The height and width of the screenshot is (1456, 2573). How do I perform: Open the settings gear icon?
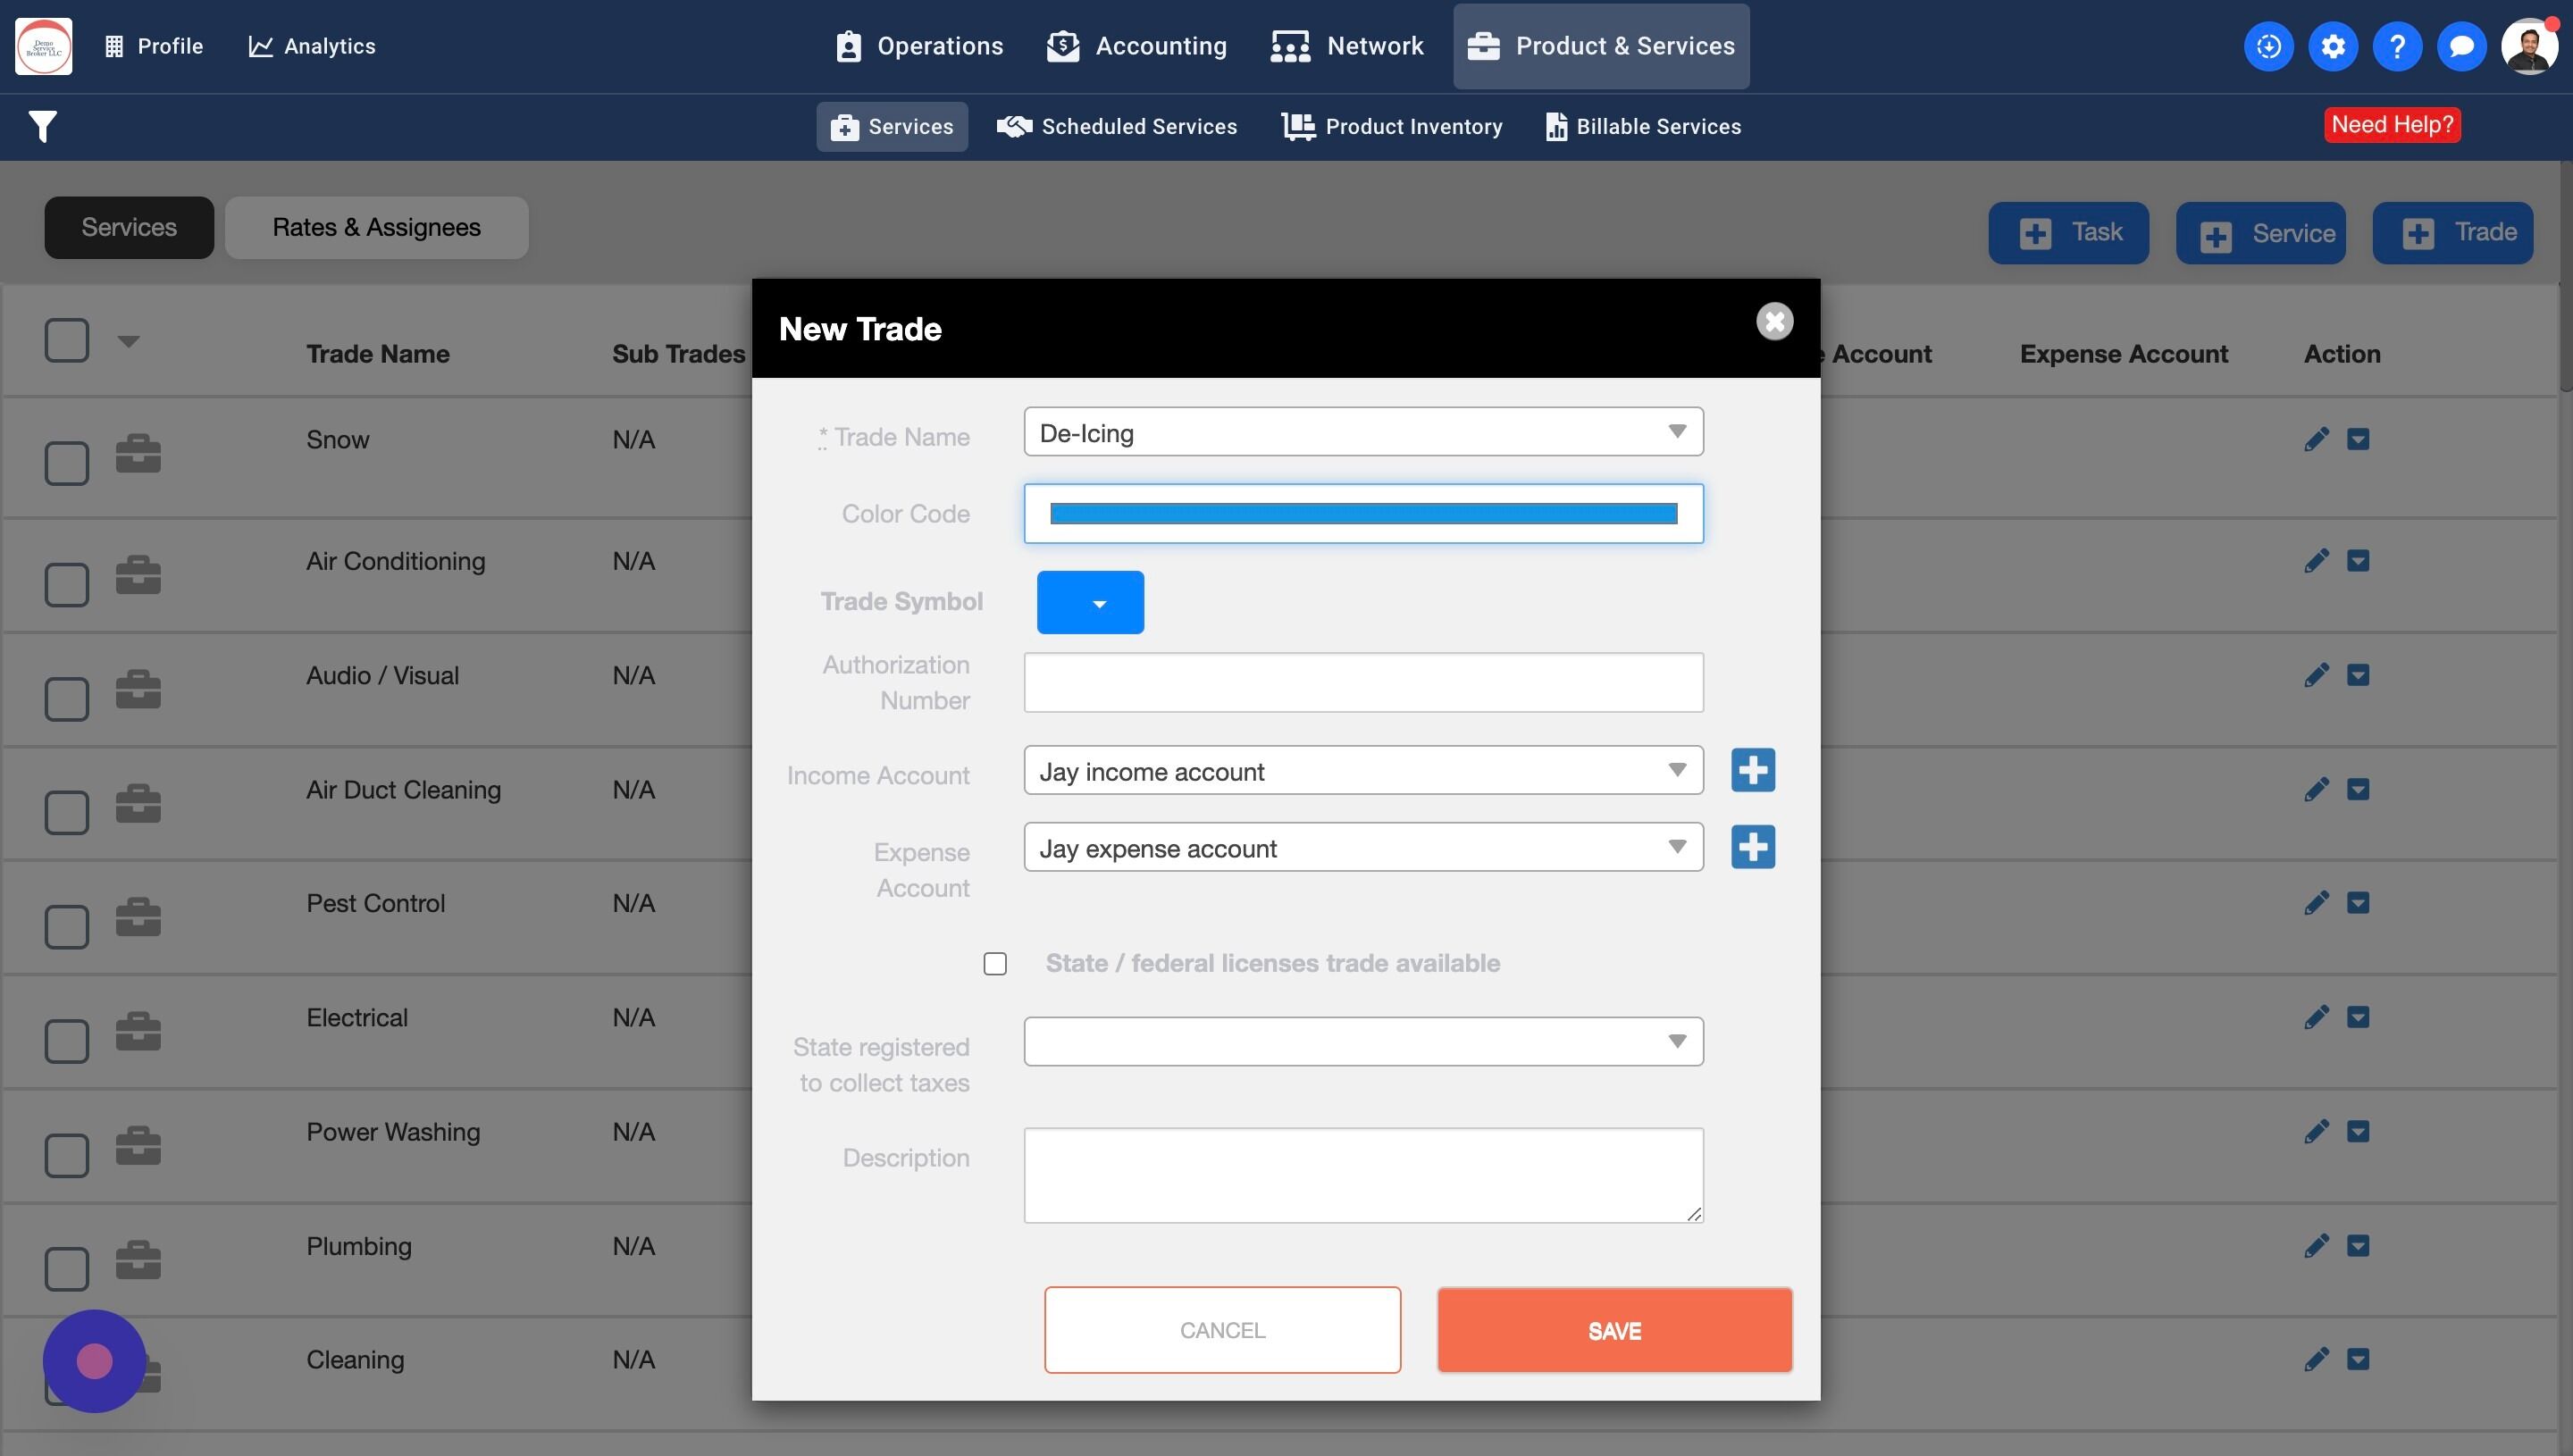tap(2332, 46)
